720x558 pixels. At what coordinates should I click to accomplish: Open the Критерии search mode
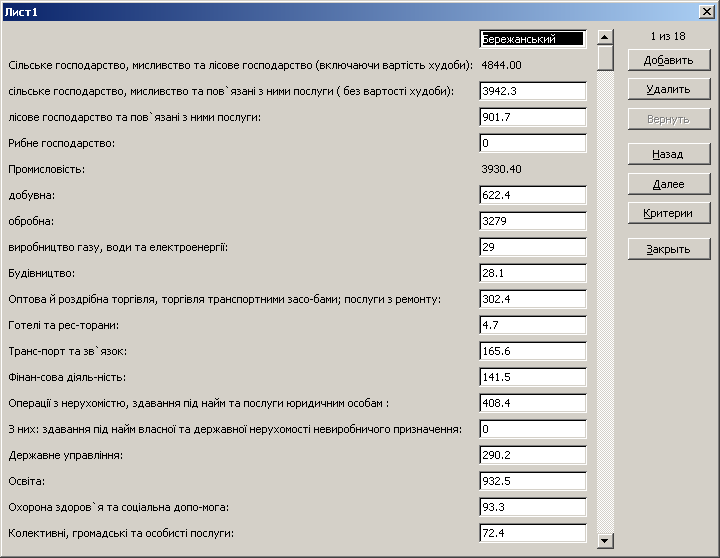point(669,213)
